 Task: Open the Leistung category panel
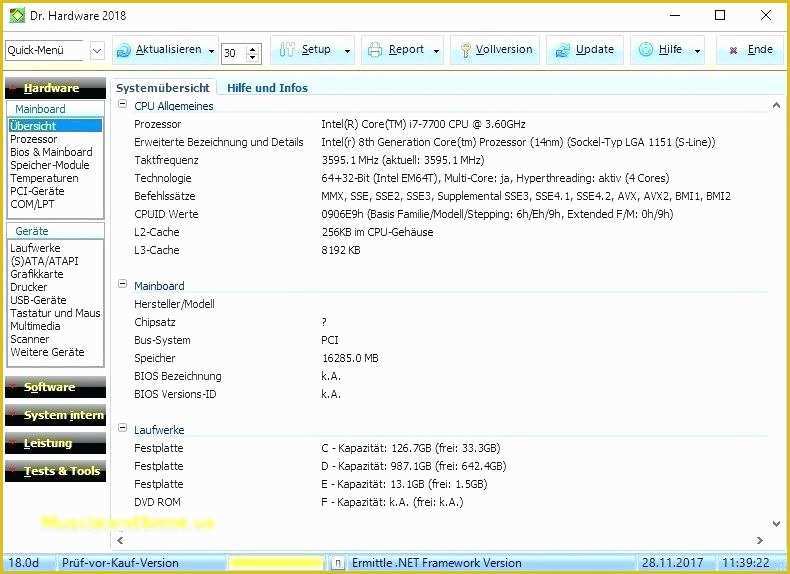(55, 443)
